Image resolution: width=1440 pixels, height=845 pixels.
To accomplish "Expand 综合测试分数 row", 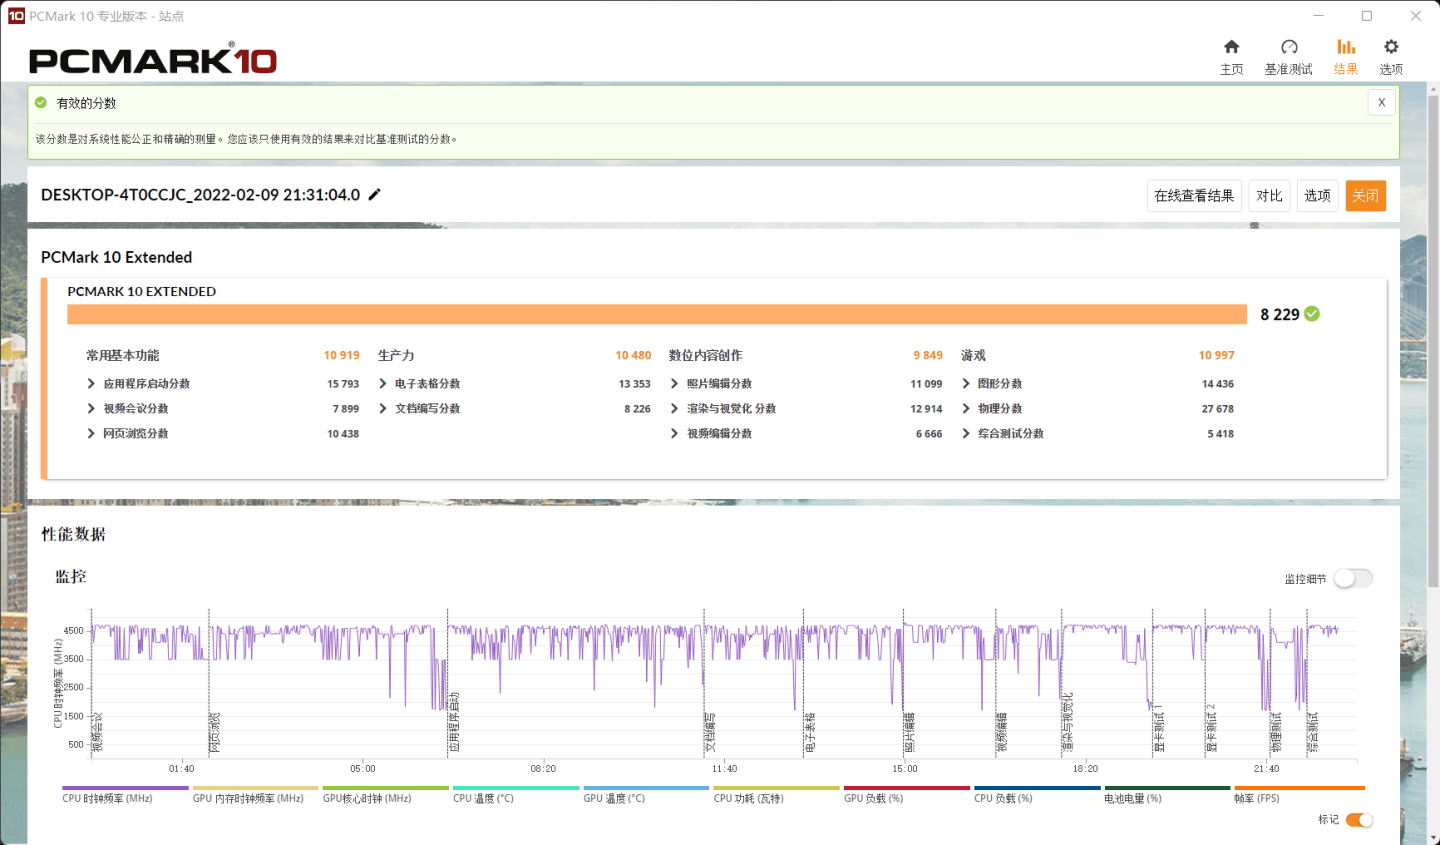I will [1003, 434].
